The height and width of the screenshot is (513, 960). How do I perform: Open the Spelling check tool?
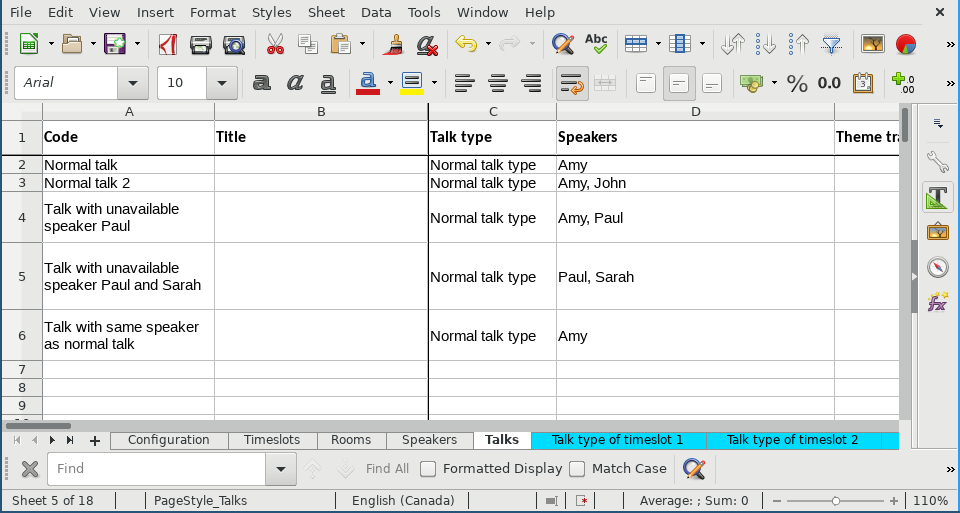tap(596, 44)
